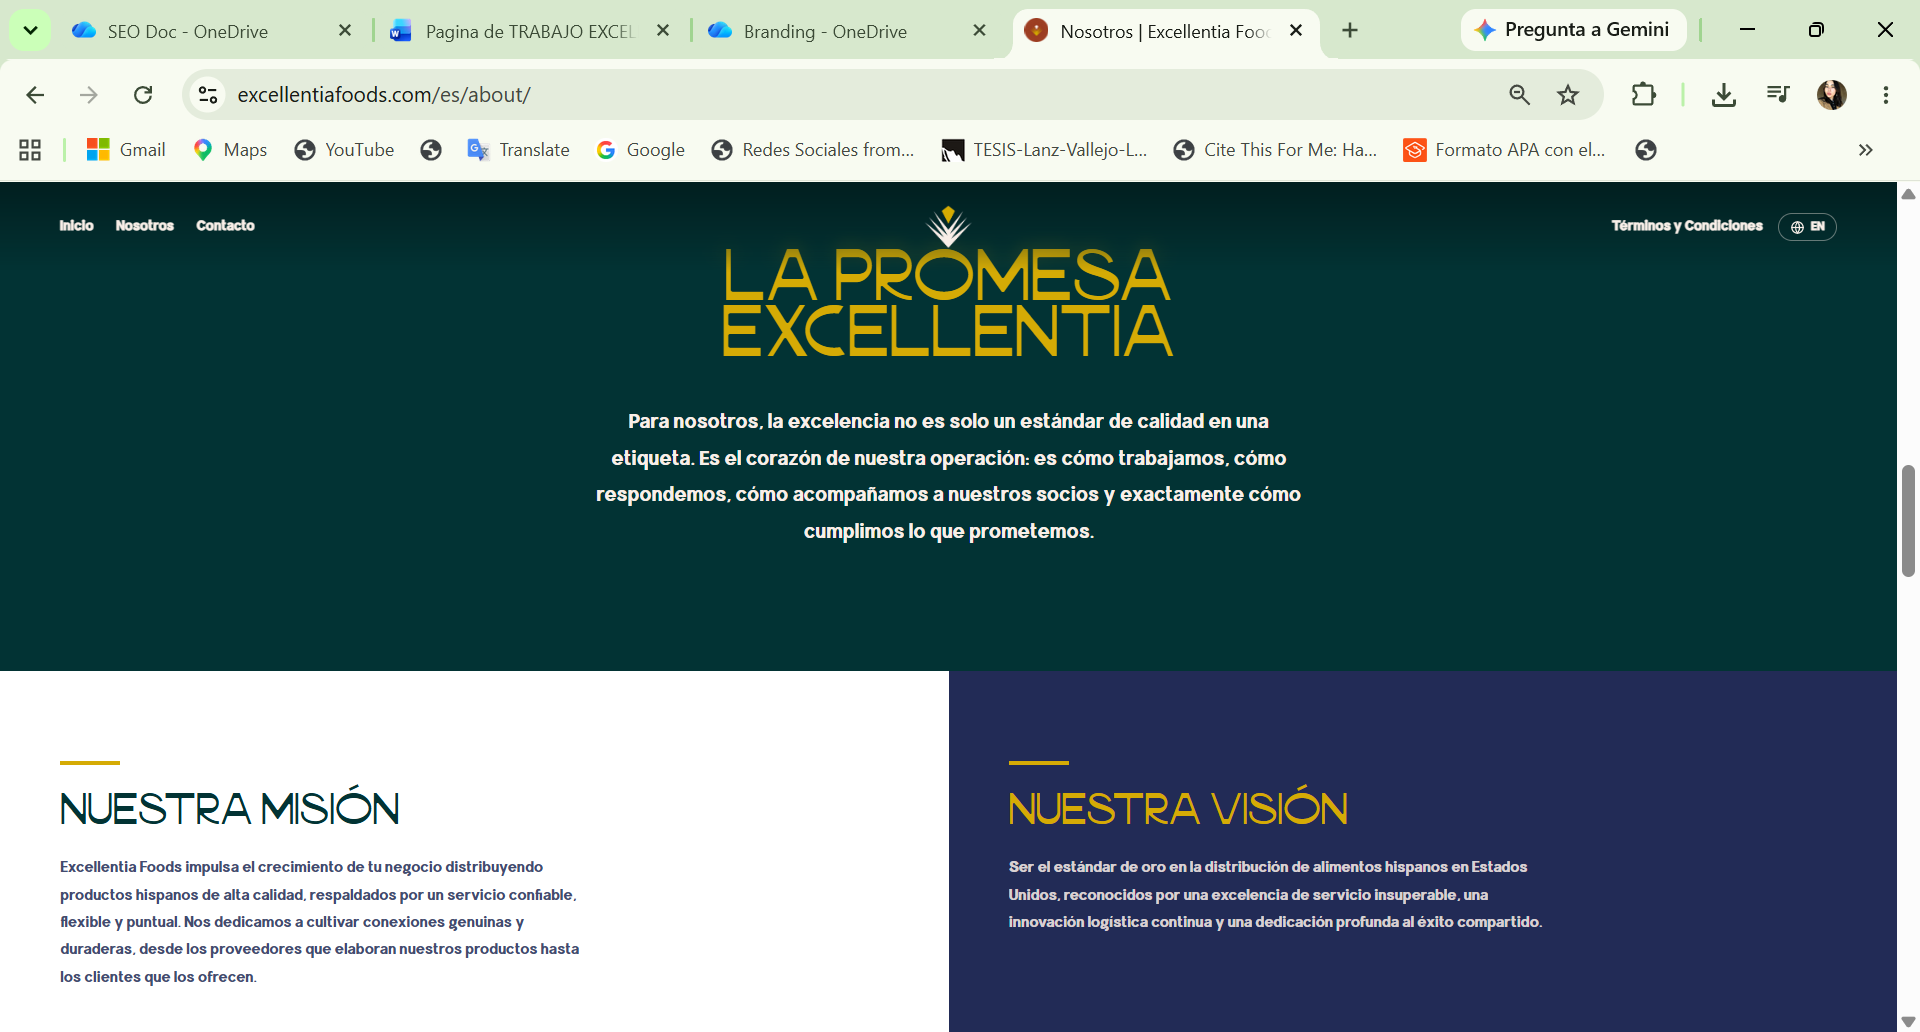The image size is (1920, 1032).
Task: Open the Downloads icon
Action: pyautogui.click(x=1724, y=95)
